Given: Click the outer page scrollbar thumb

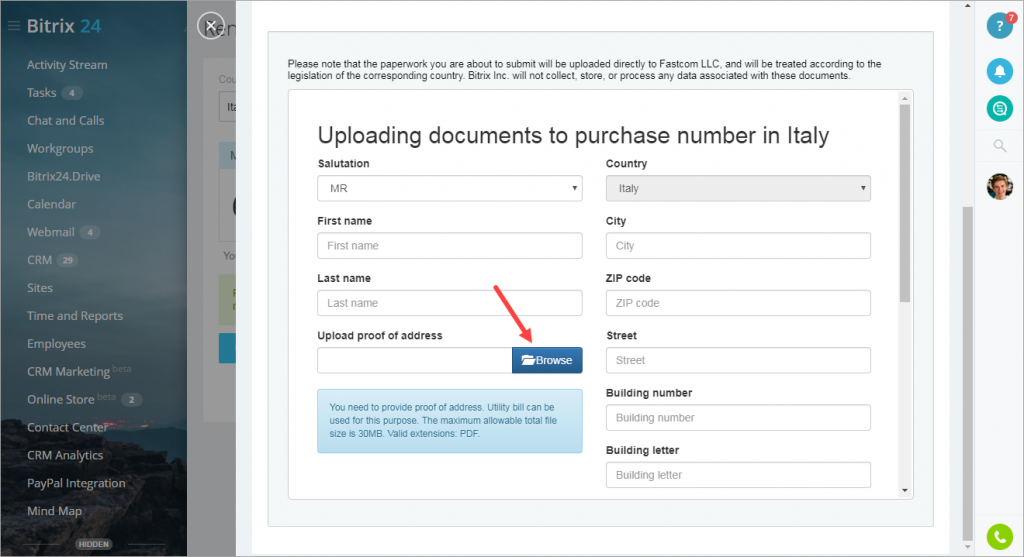Looking at the screenshot, I should (968, 374).
